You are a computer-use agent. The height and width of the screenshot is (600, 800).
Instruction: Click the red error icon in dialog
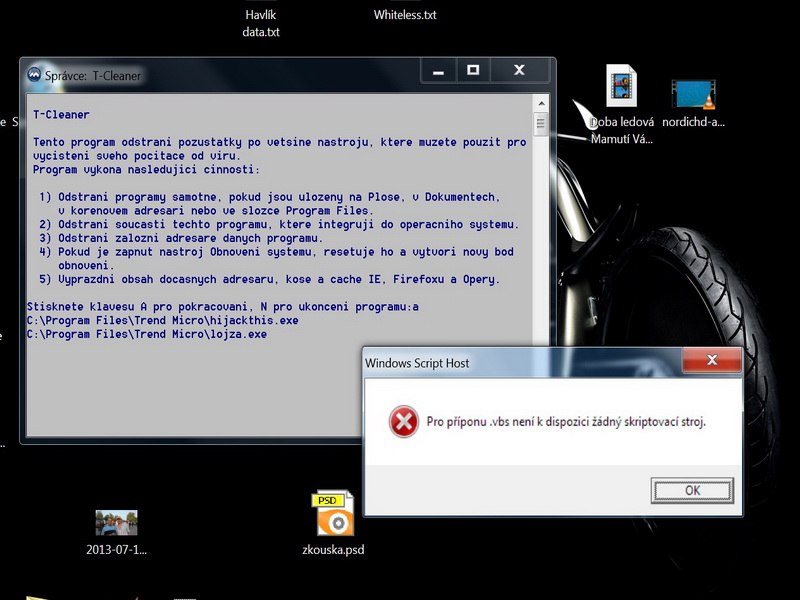coord(403,422)
